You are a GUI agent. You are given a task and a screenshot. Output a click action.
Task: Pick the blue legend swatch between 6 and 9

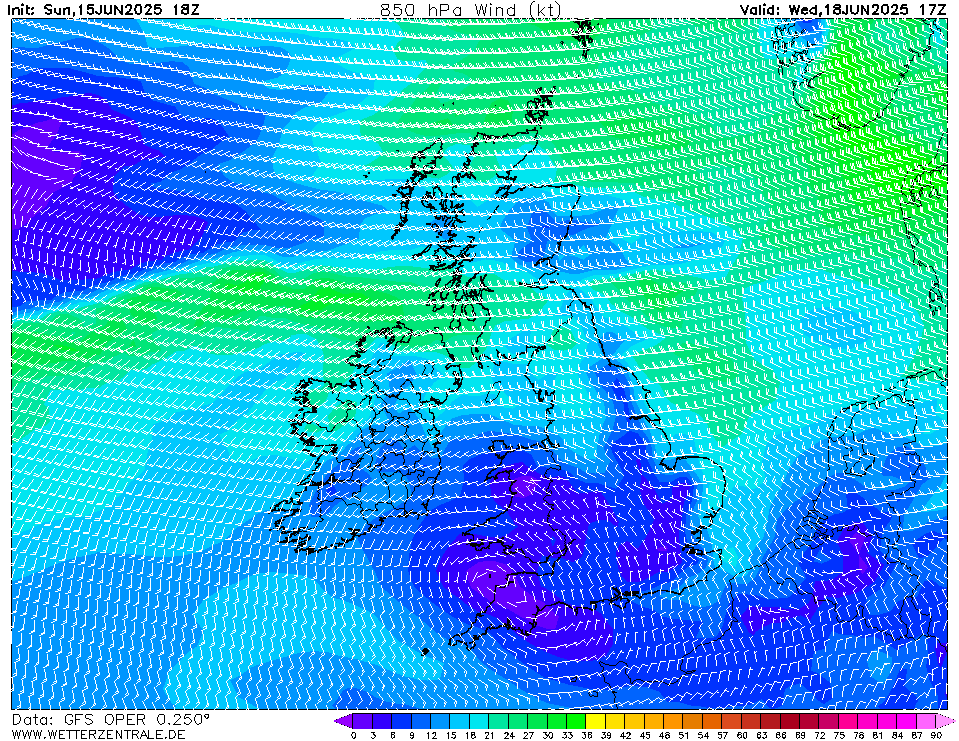pos(402,721)
